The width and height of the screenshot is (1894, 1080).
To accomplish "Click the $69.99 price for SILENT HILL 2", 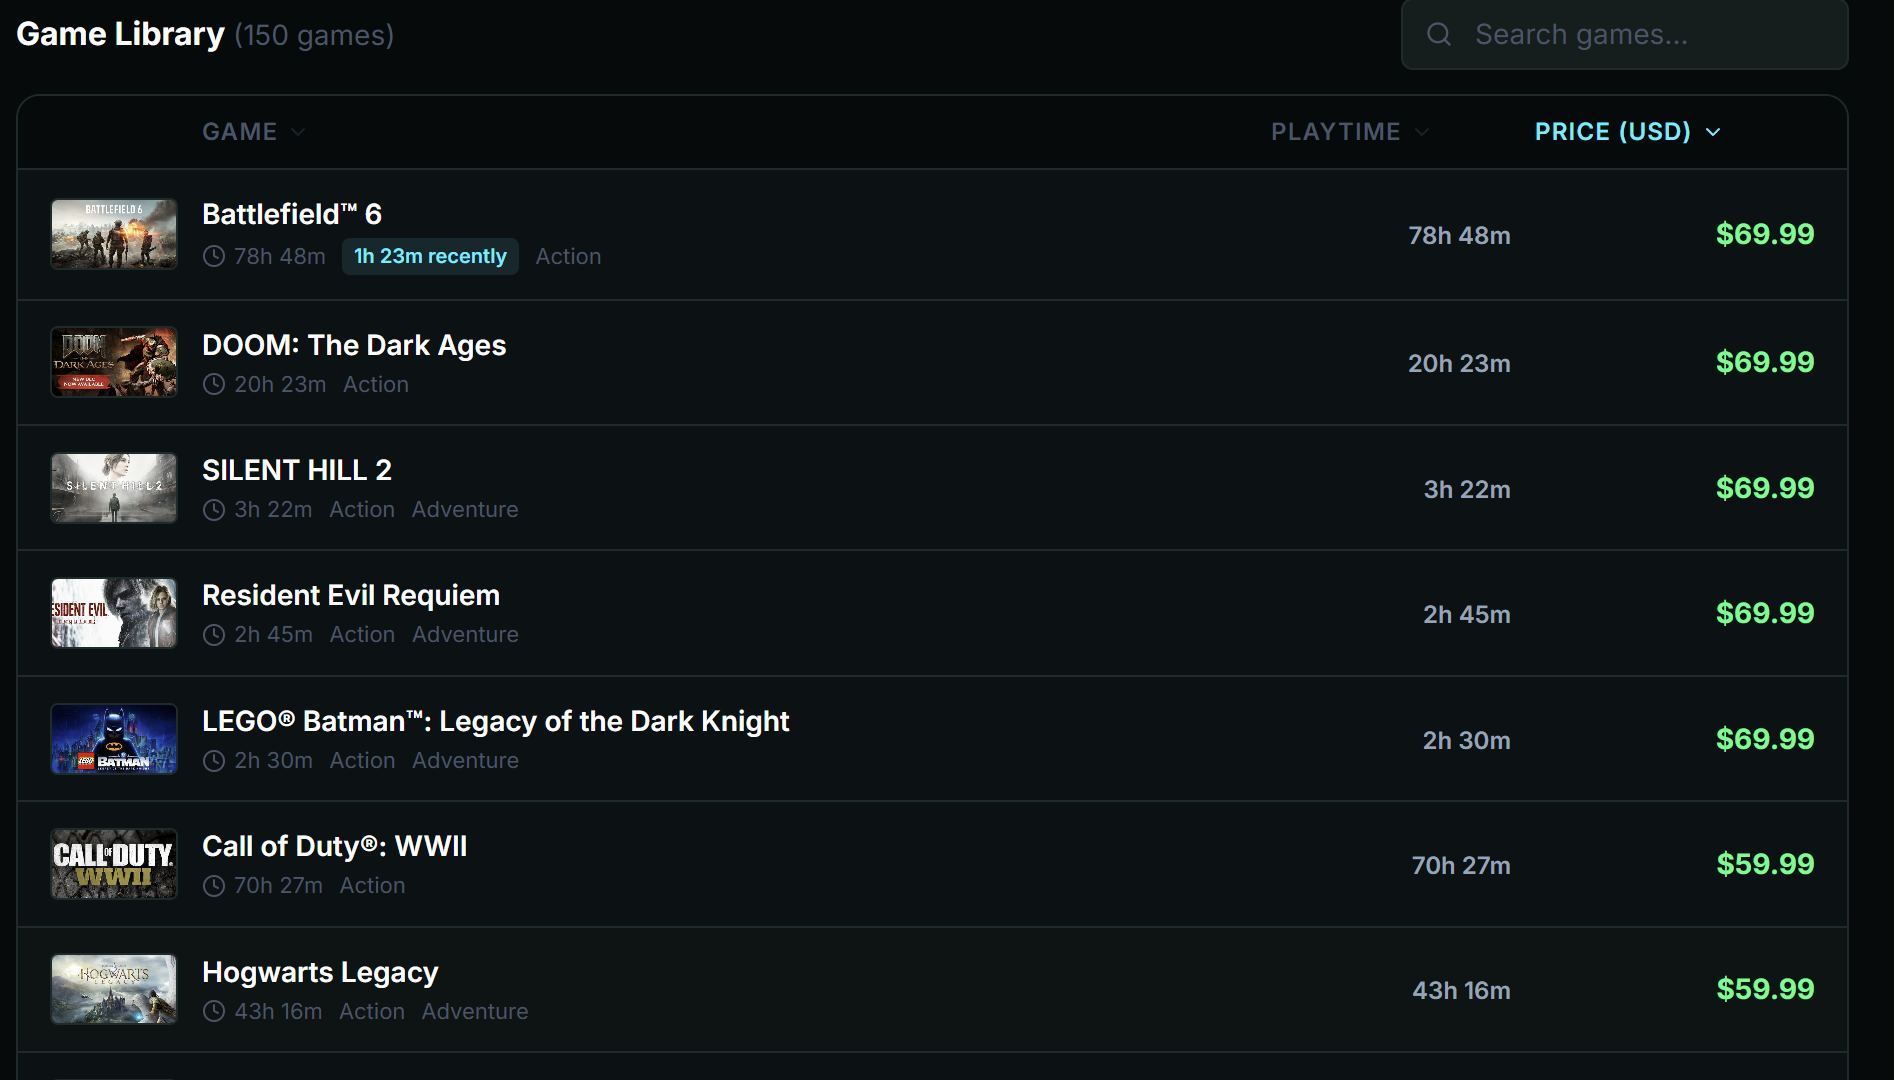I will coord(1765,488).
